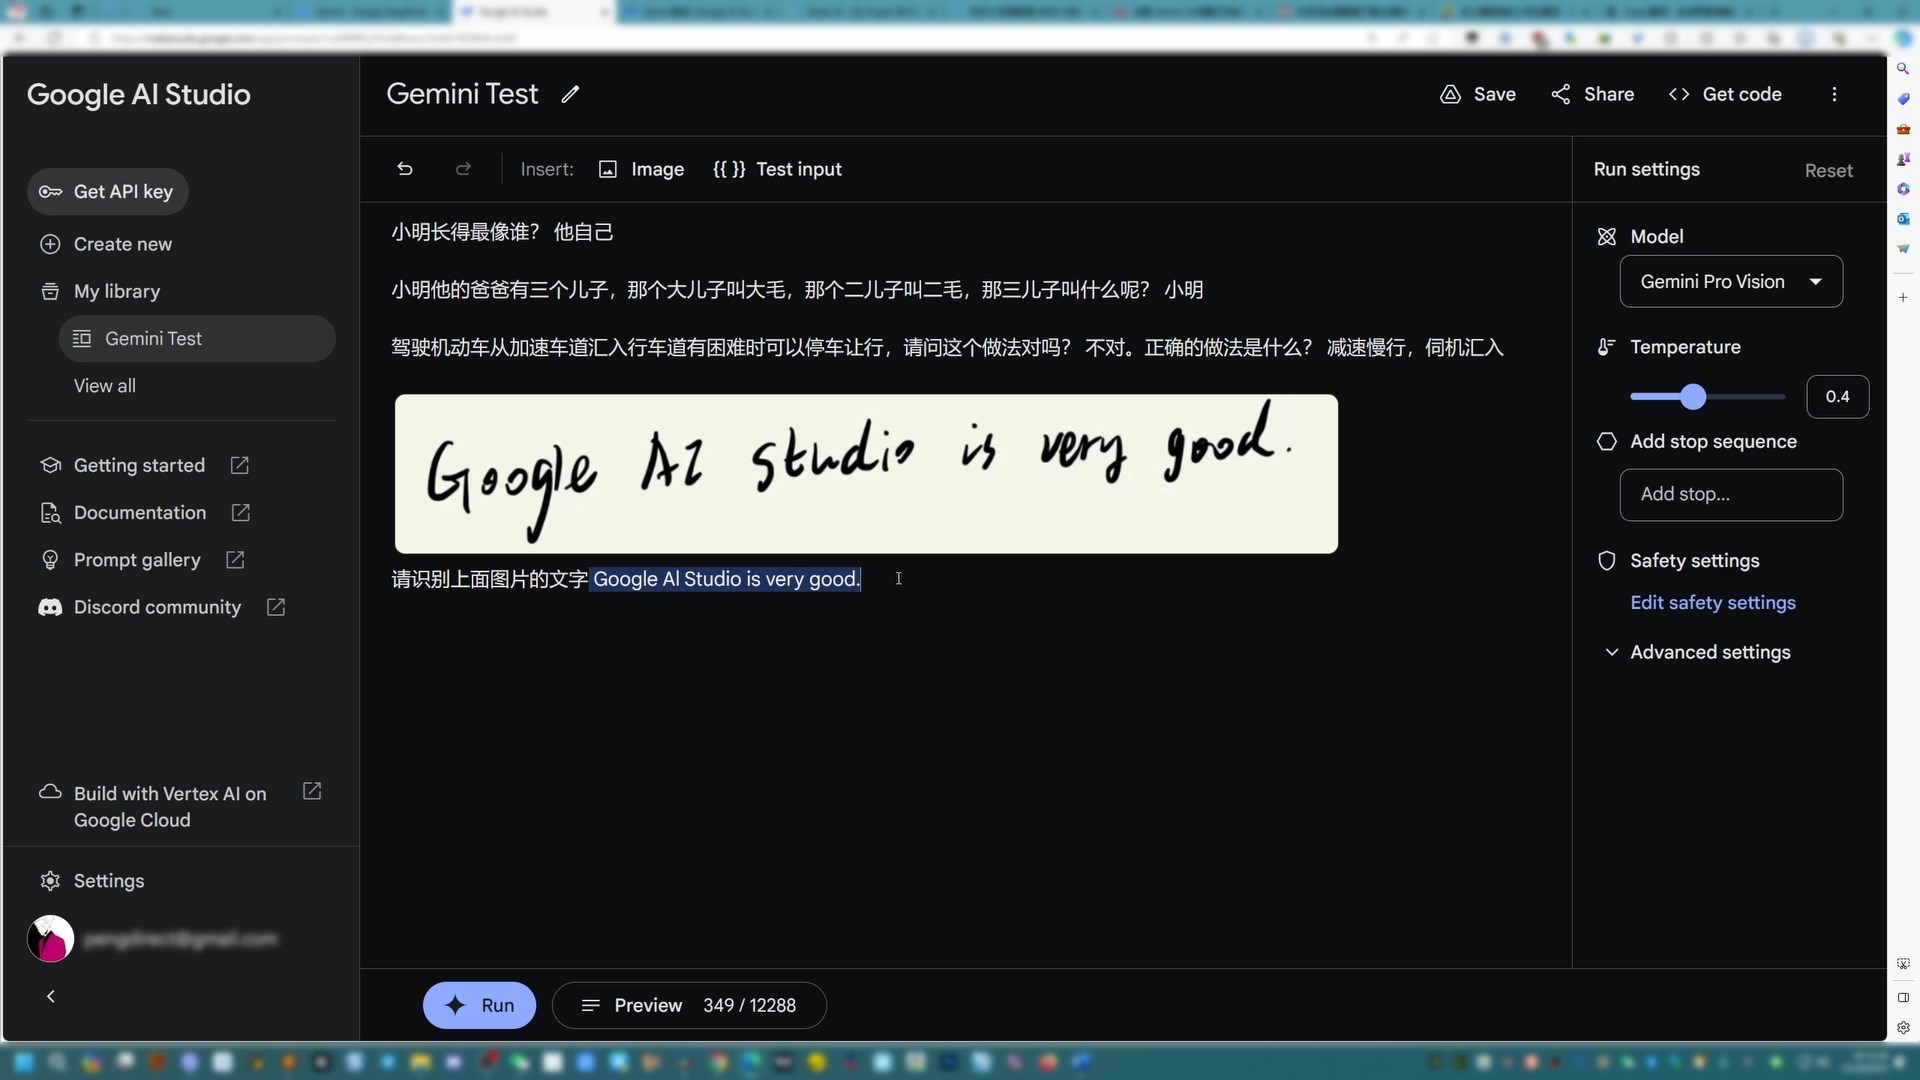Click the rename pencil icon beside Gemini Test
1920x1080 pixels.
(570, 94)
